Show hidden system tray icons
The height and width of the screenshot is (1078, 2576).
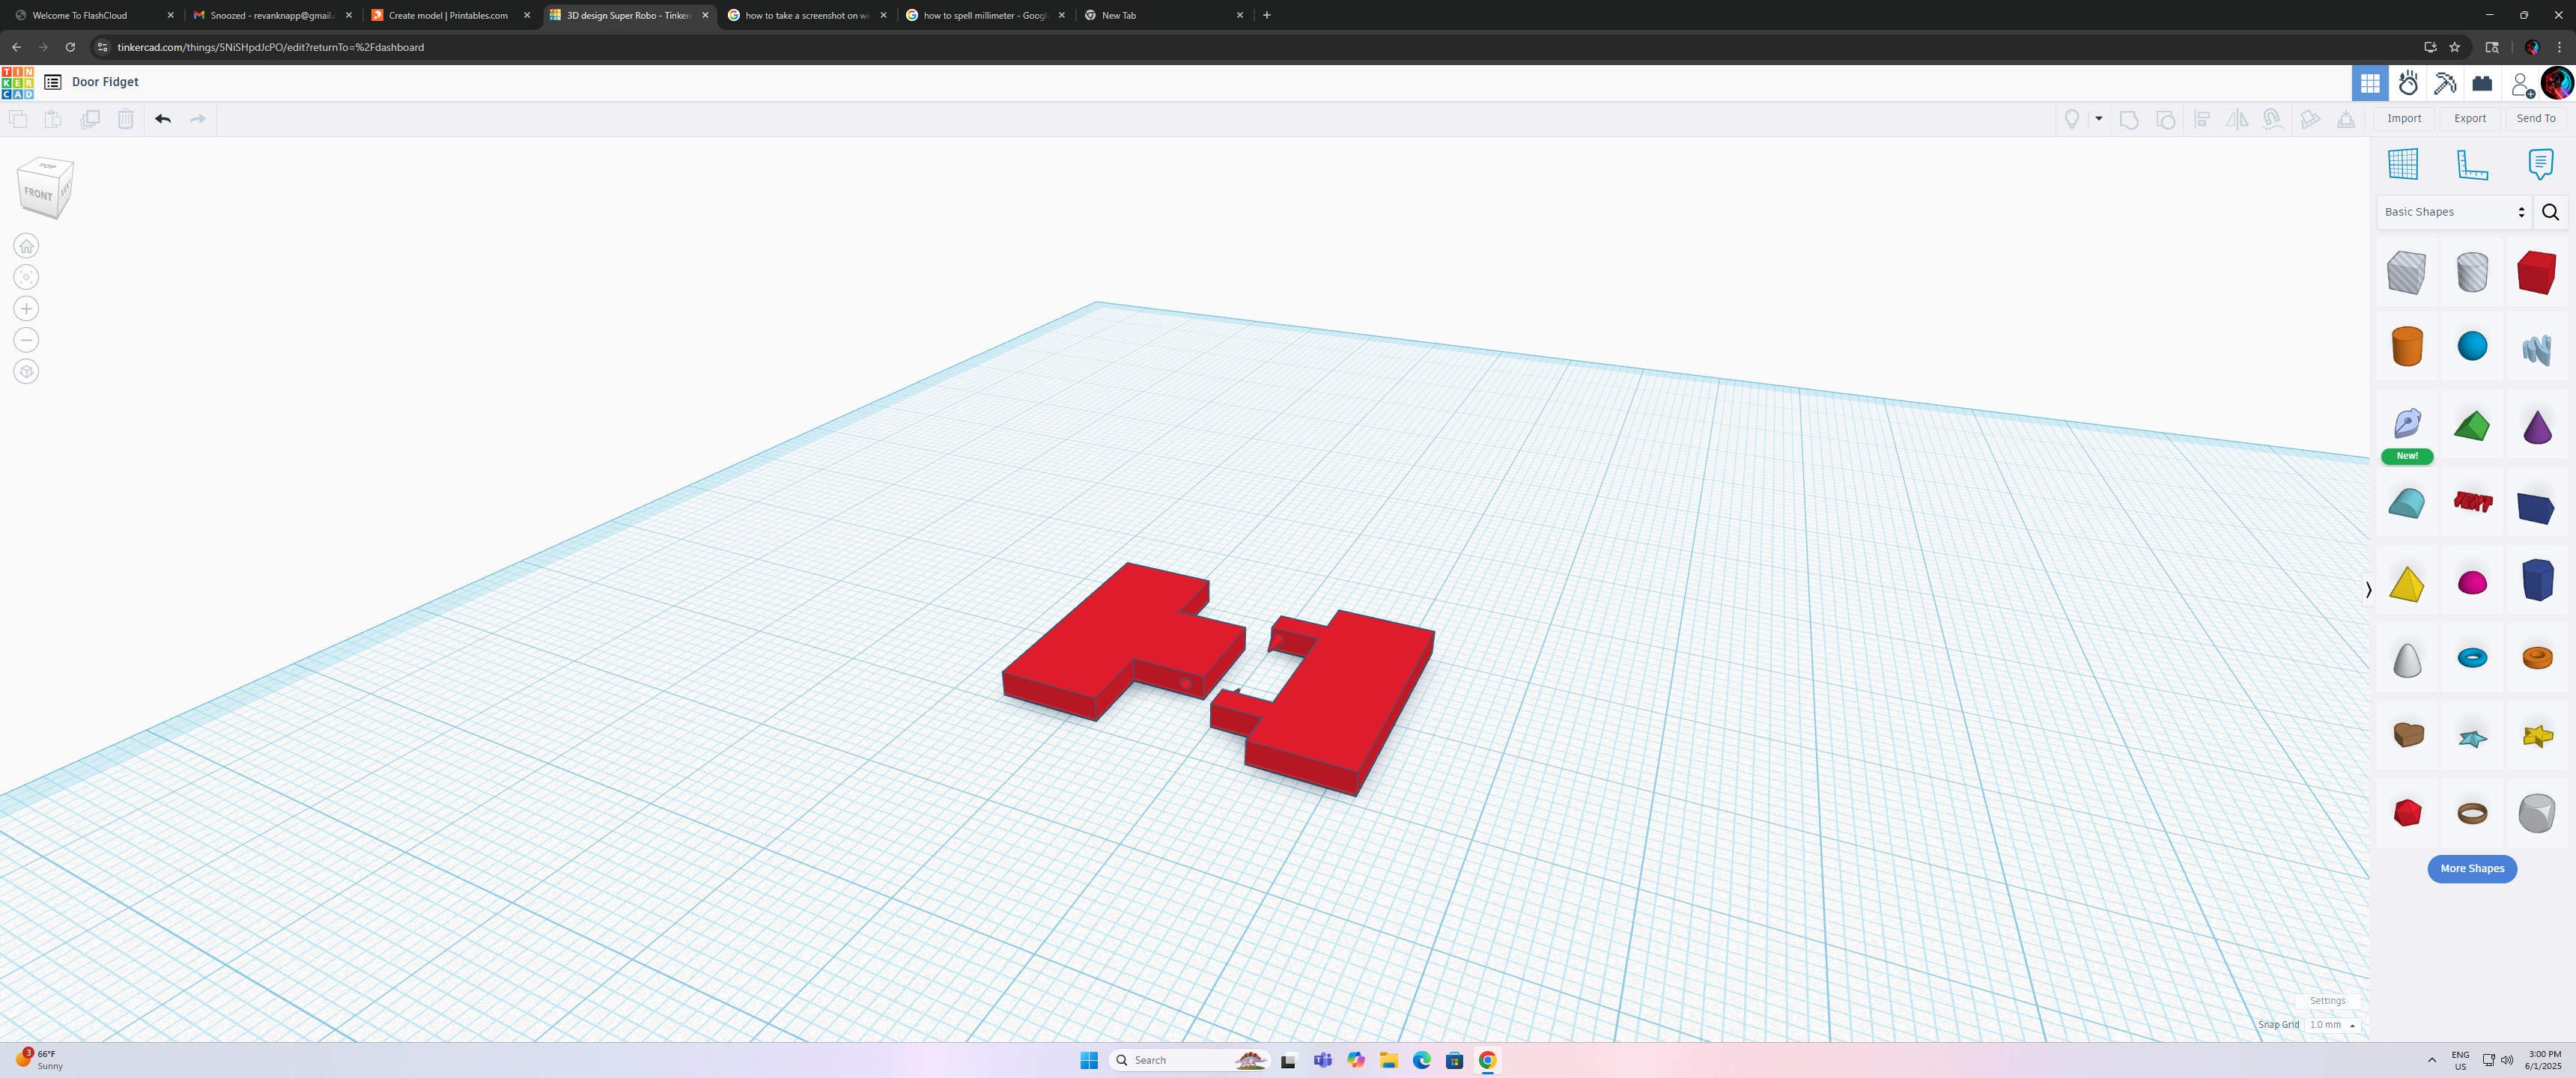2432,1060
